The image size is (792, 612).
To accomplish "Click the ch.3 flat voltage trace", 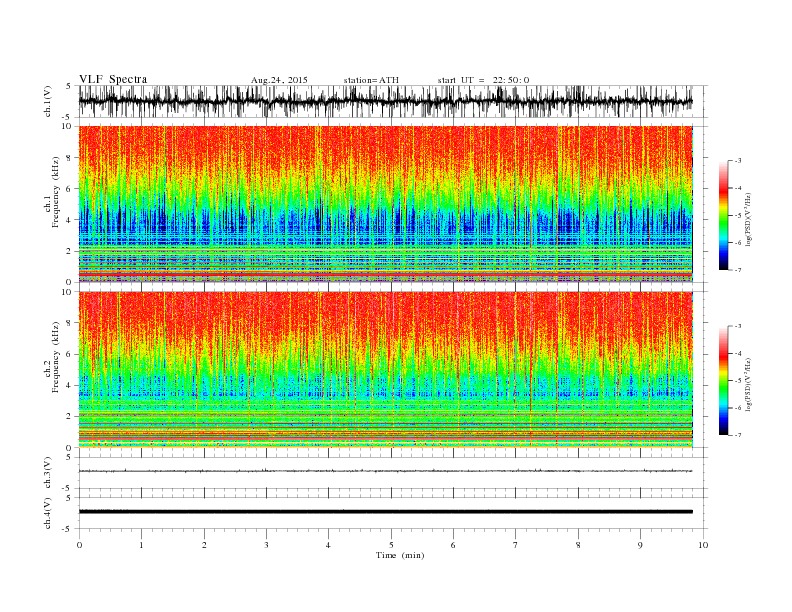I will 385,471.
